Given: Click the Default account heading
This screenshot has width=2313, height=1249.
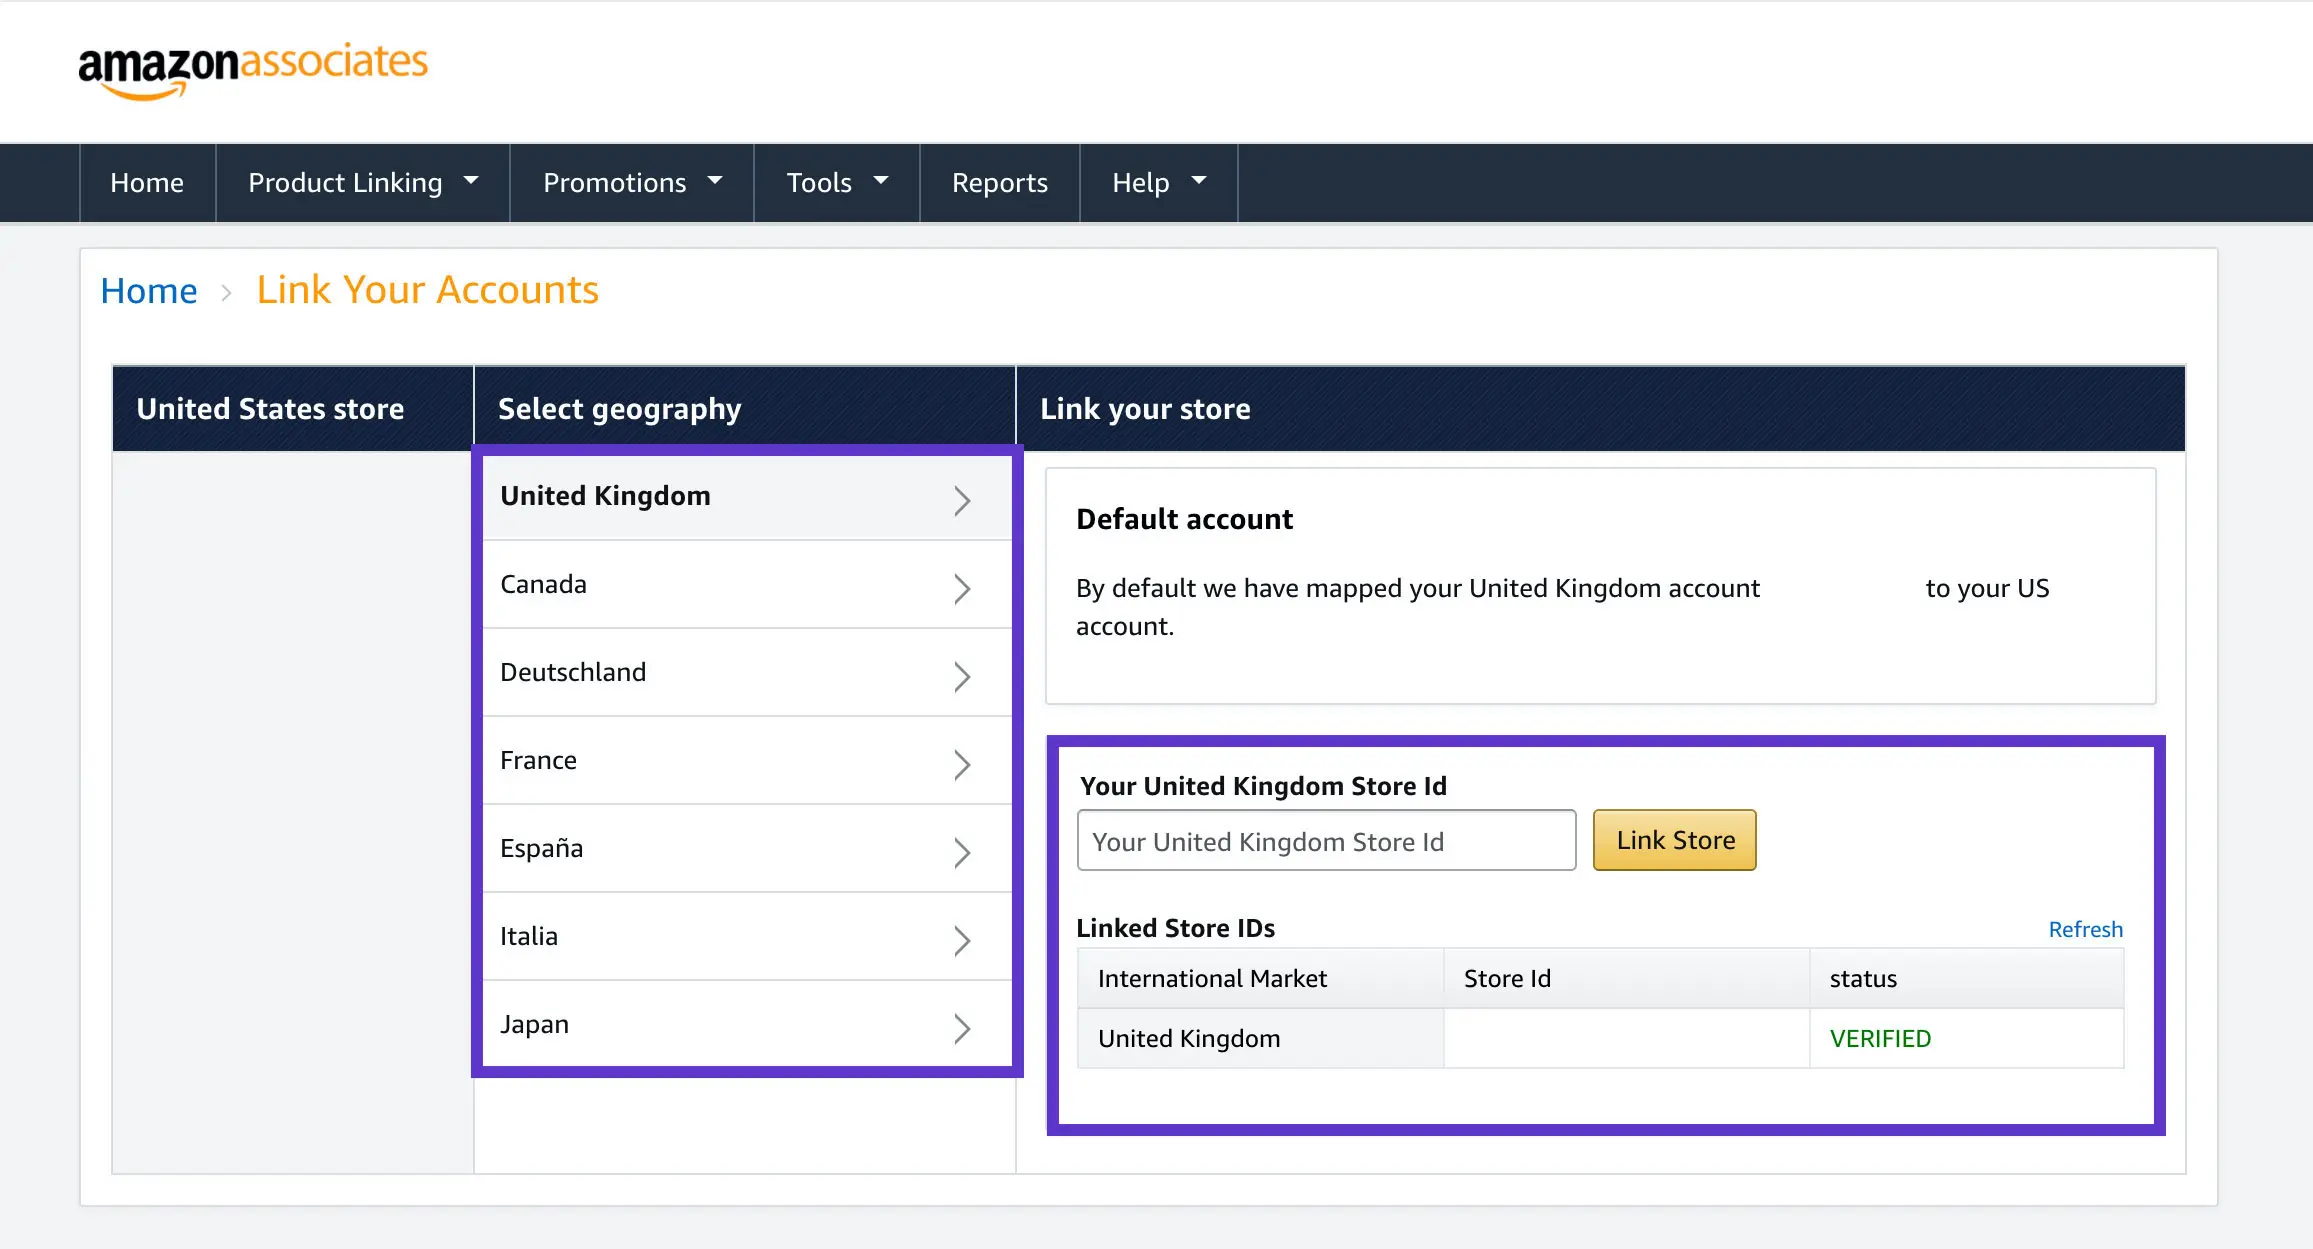Looking at the screenshot, I should 1184,519.
